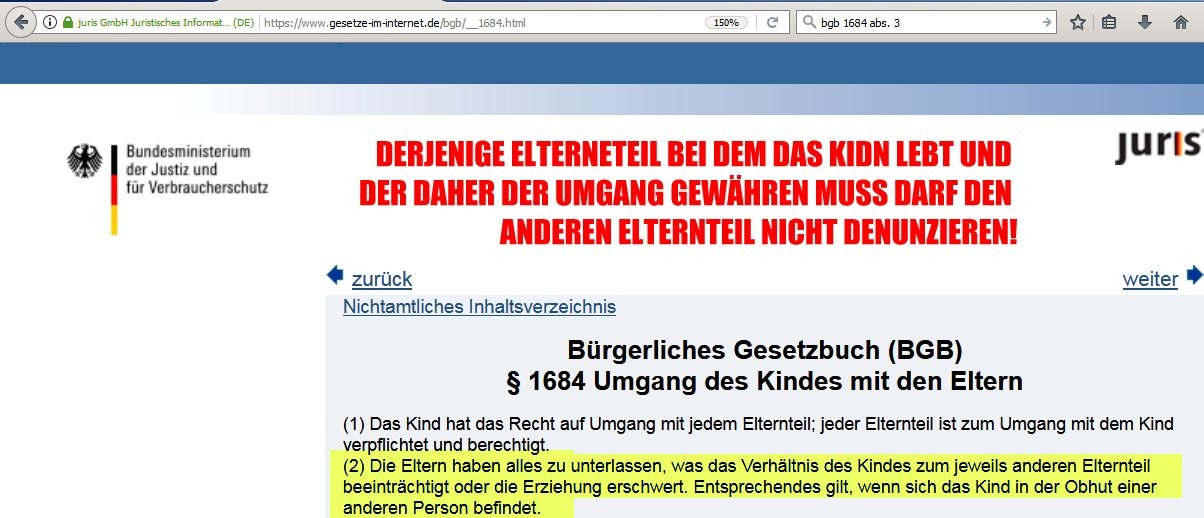The width and height of the screenshot is (1204, 518).
Task: Reset the 150% zoom level indicator
Action: point(727,22)
